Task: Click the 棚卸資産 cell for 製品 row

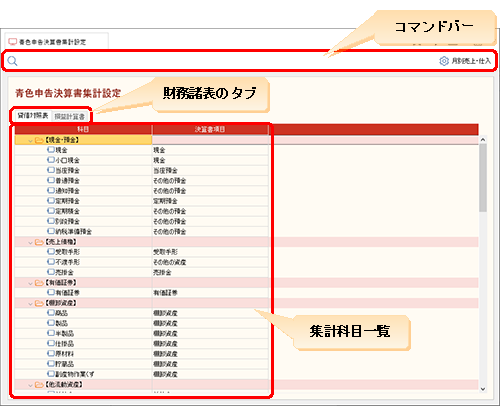Action: (x=210, y=323)
